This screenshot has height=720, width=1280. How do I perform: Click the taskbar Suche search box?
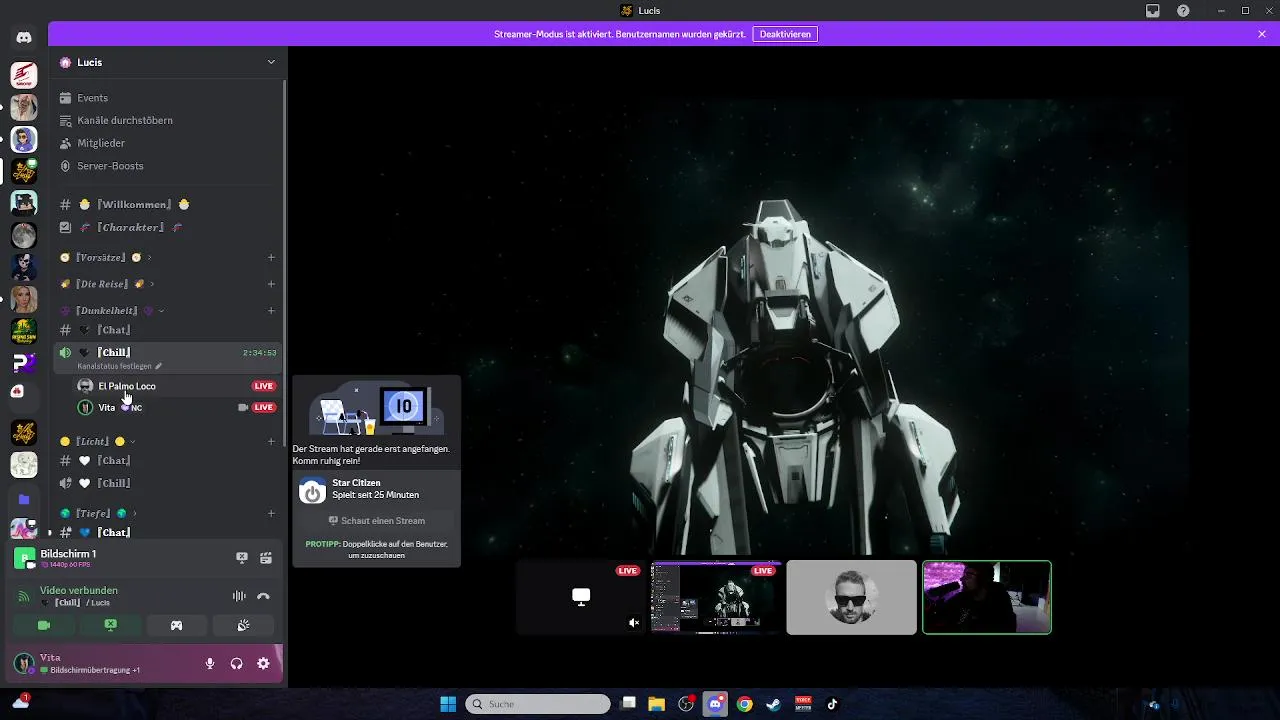(x=538, y=704)
